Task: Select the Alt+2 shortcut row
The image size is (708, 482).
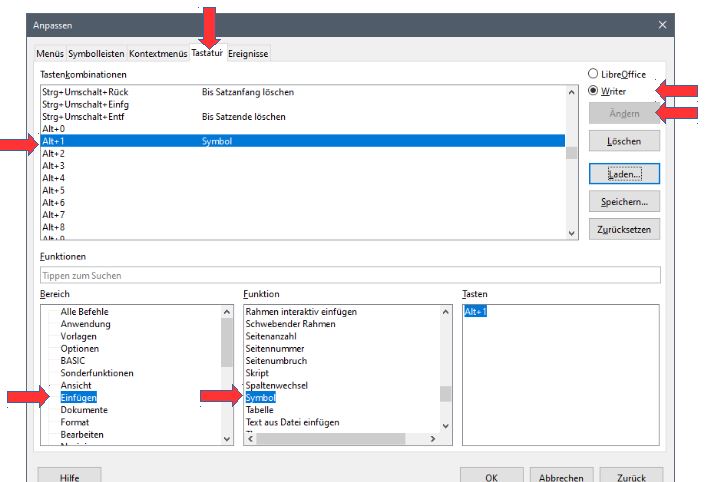Action: coord(303,154)
